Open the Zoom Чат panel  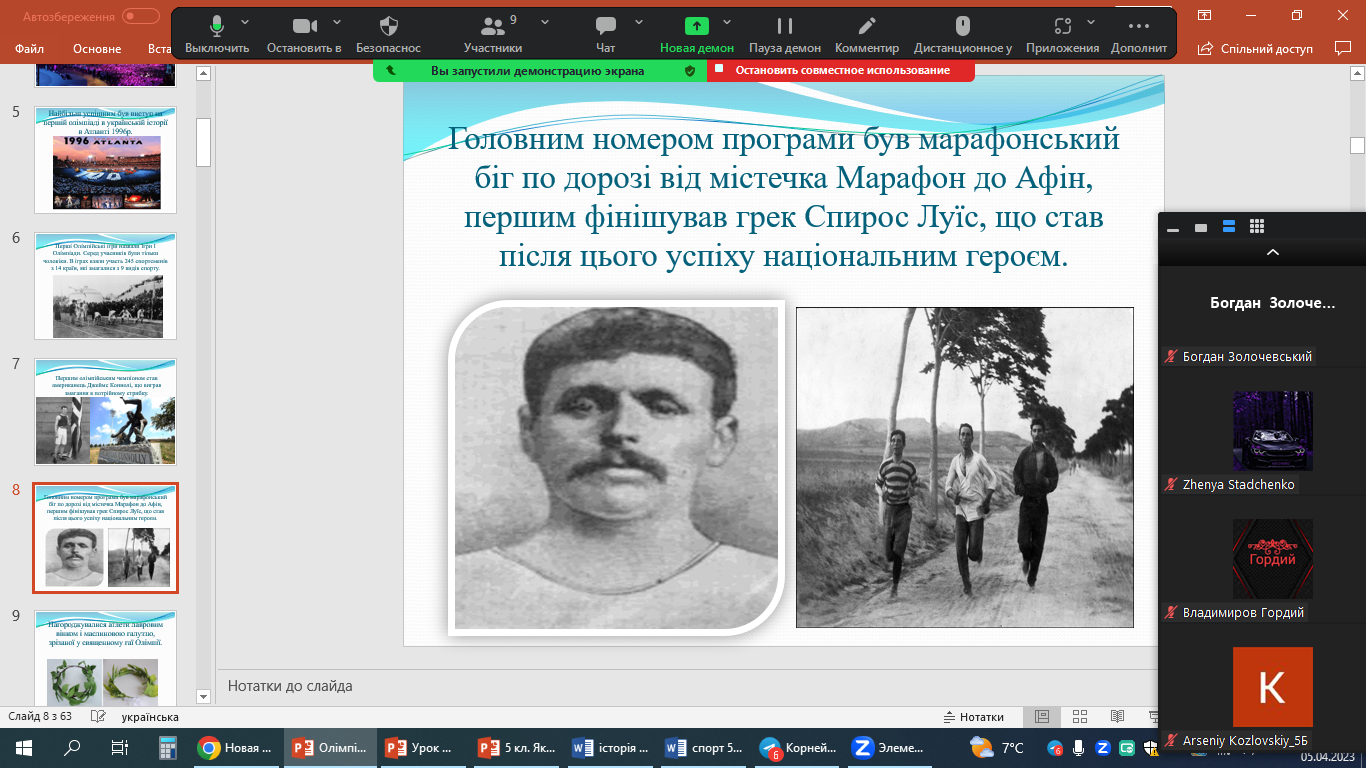click(x=606, y=35)
